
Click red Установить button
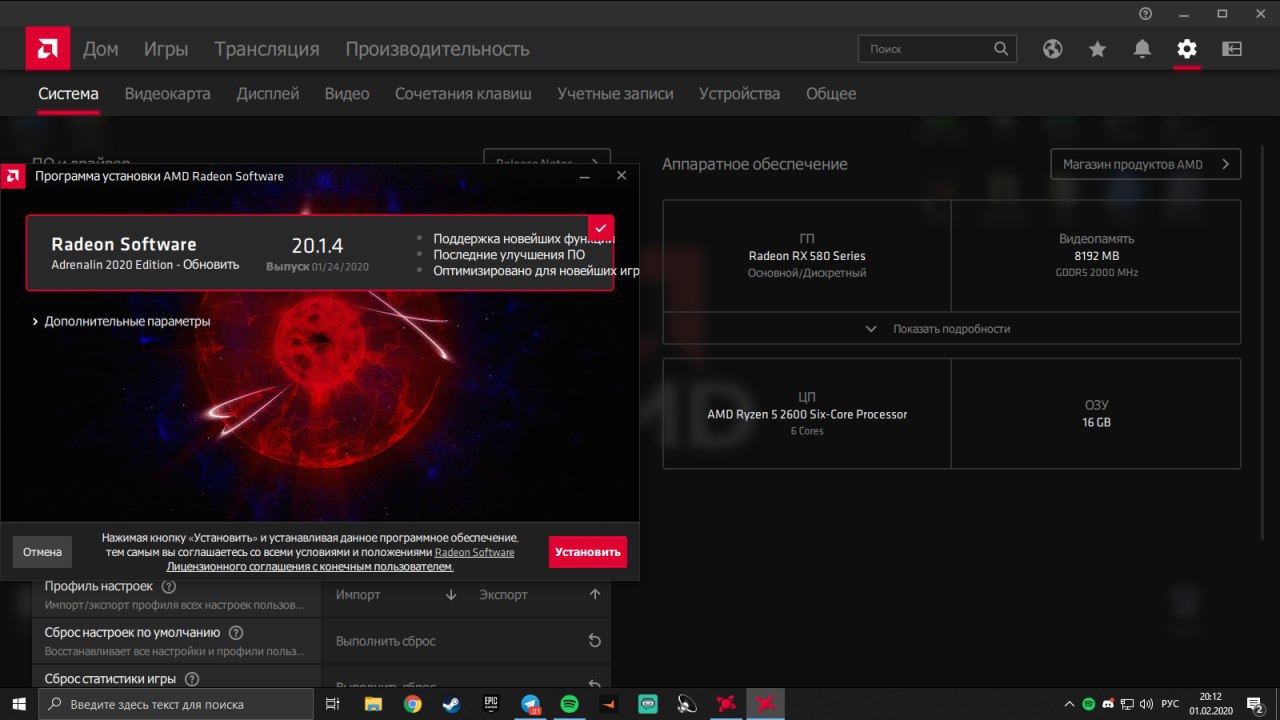pyautogui.click(x=588, y=552)
